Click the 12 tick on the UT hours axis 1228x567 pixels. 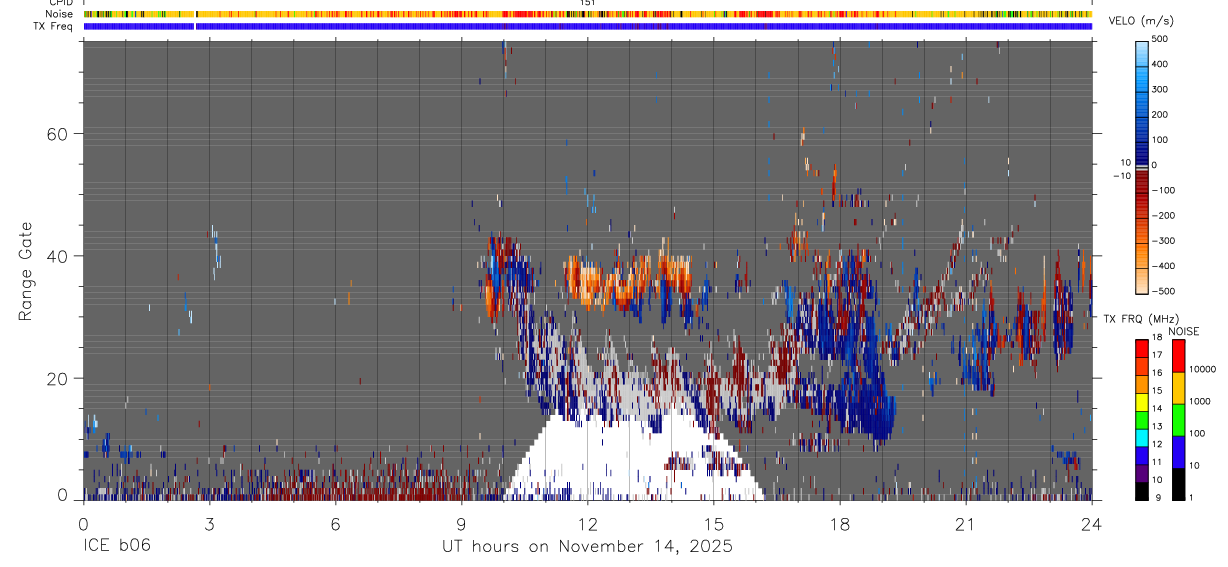(587, 524)
